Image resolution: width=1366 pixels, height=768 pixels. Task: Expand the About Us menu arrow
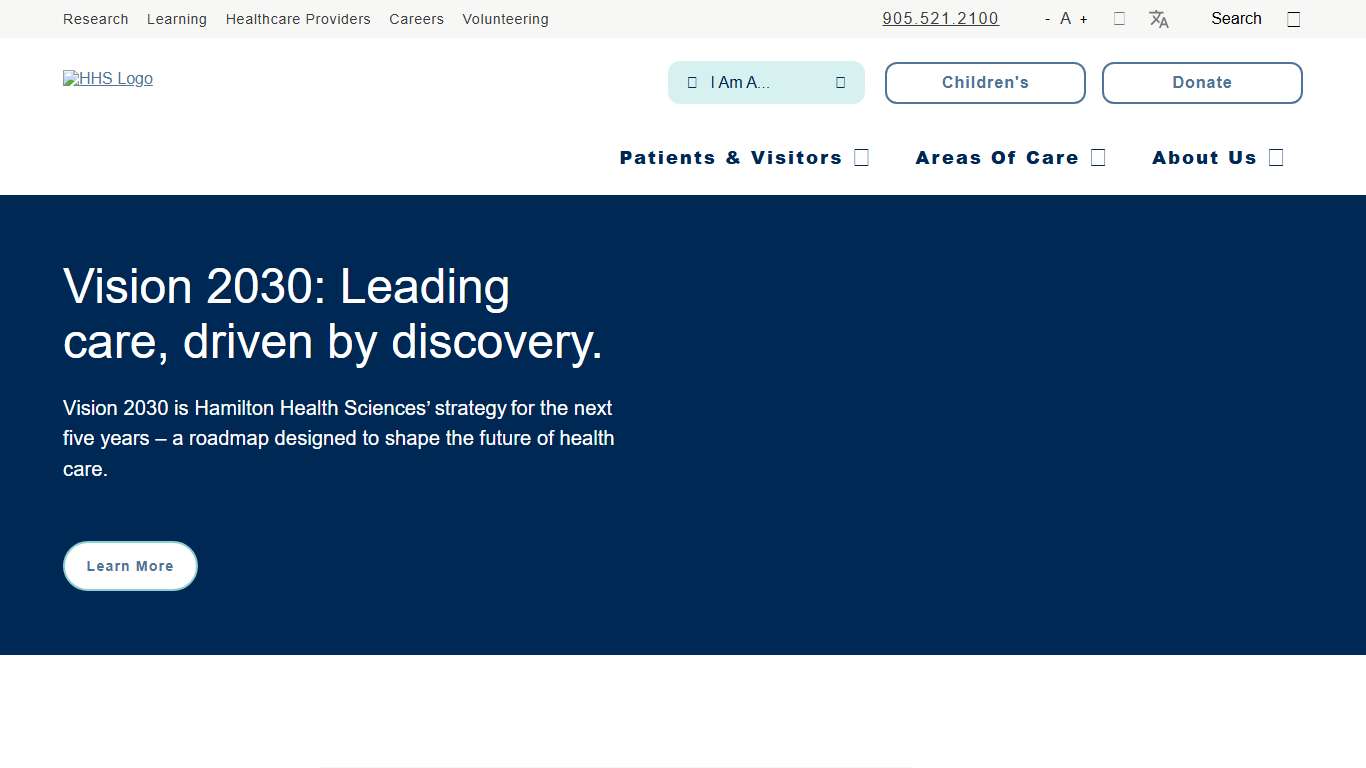[1275, 157]
